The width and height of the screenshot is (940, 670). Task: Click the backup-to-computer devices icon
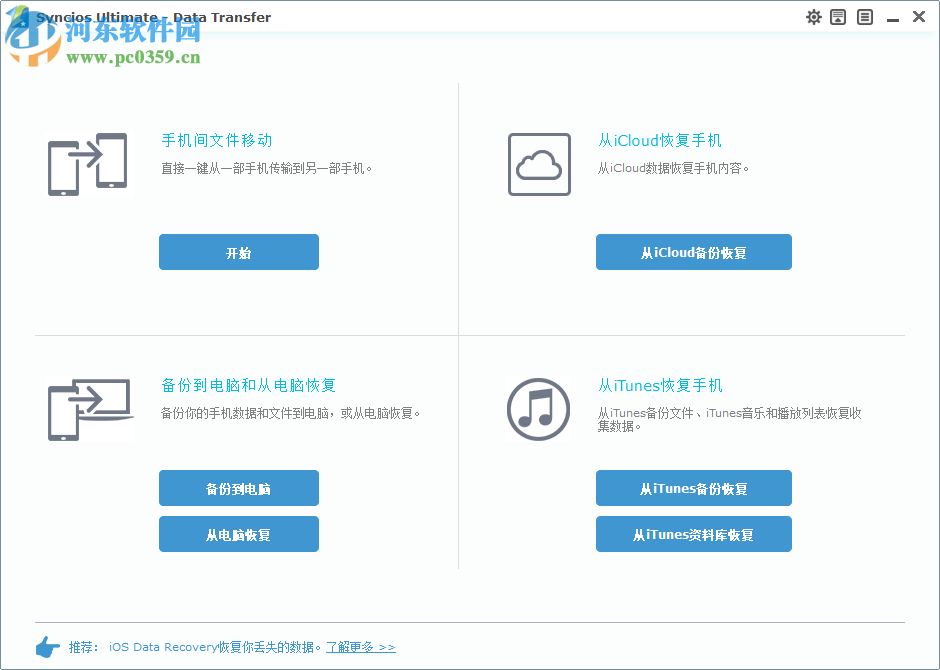pyautogui.click(x=87, y=407)
